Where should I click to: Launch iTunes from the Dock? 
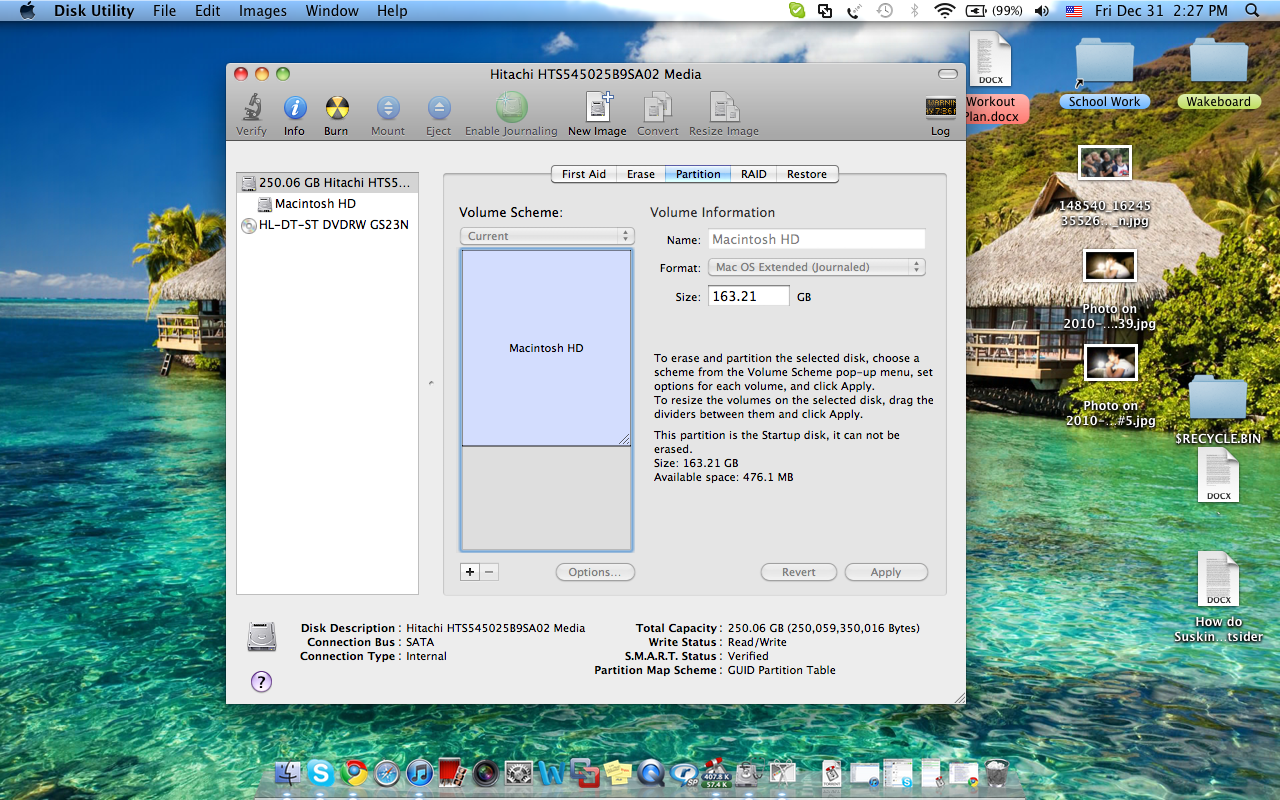[x=420, y=772]
